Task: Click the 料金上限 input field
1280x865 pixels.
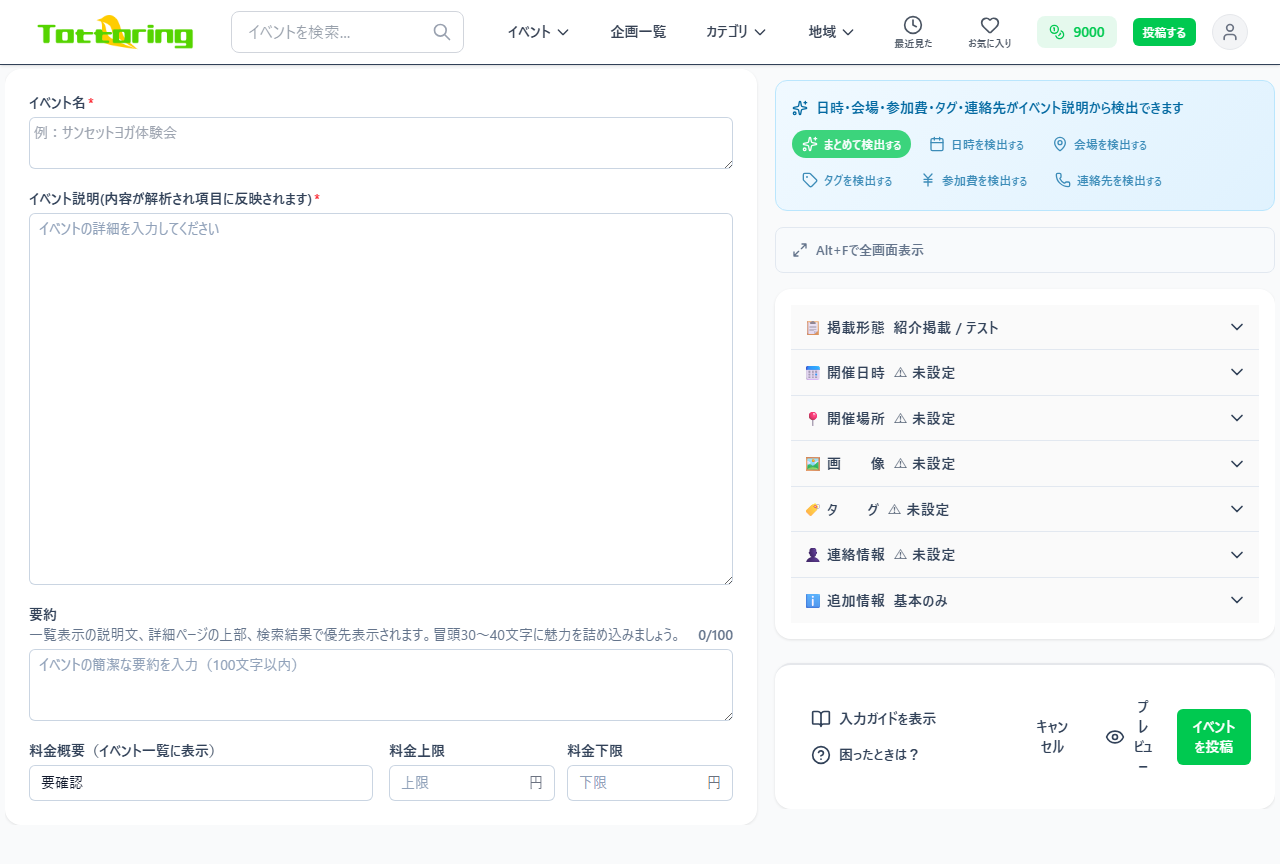Action: (x=472, y=783)
